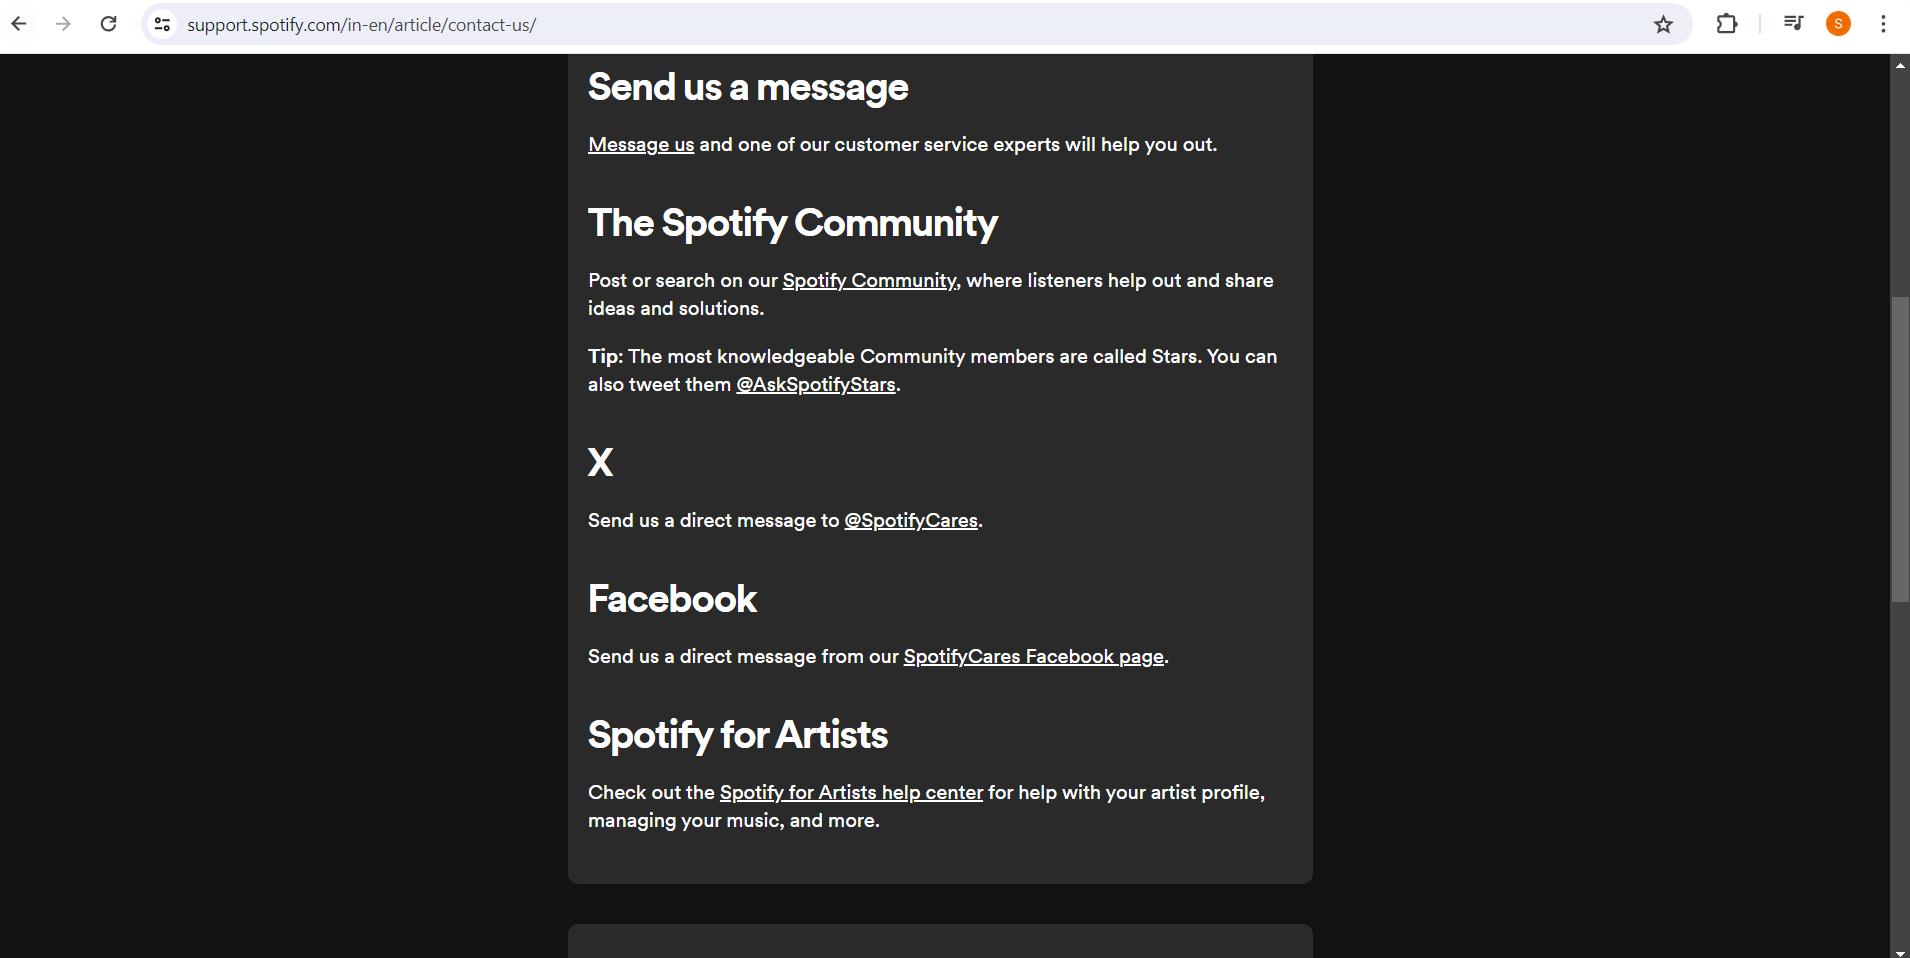Open the Spotify for Artists help center
This screenshot has height=958, width=1910.
tap(851, 792)
